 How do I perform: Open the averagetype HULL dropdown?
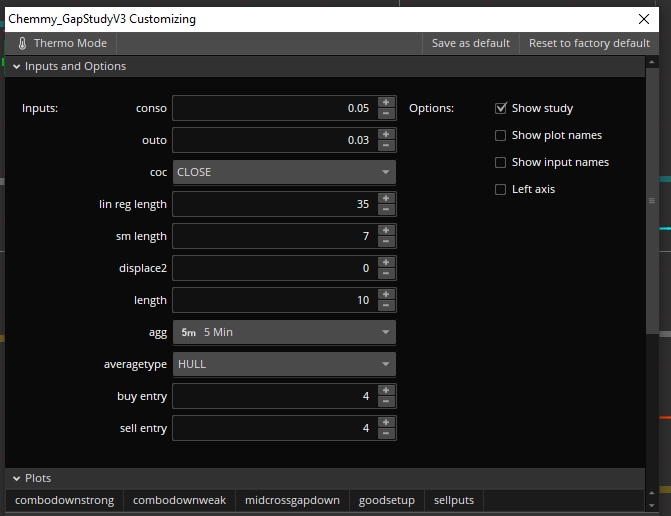point(284,364)
